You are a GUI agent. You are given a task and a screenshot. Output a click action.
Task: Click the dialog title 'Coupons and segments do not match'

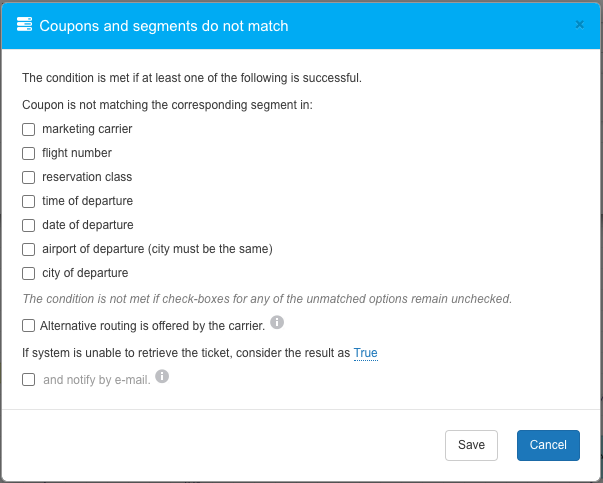[x=163, y=26]
